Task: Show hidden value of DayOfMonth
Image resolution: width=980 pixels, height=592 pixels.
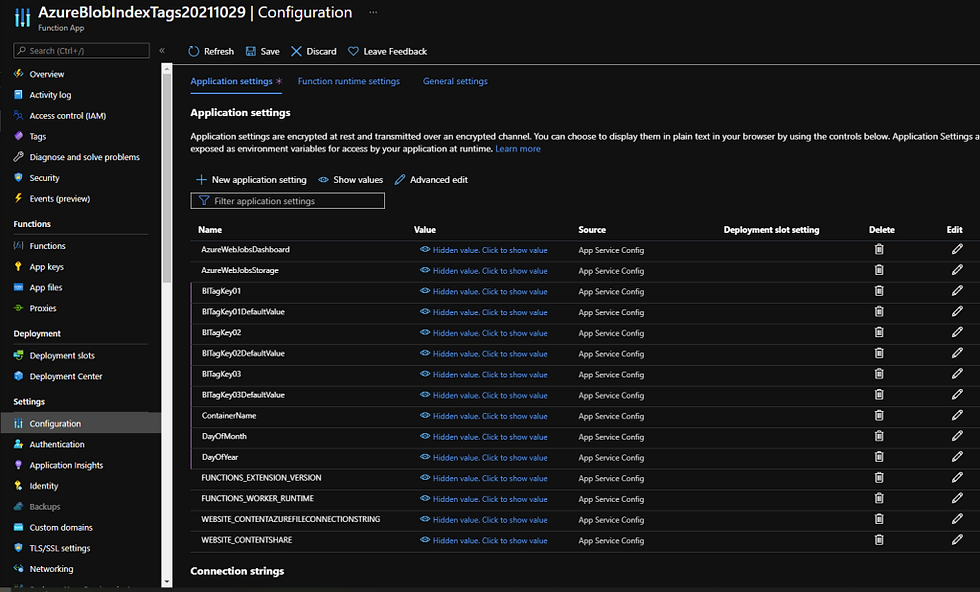Action: click(484, 437)
